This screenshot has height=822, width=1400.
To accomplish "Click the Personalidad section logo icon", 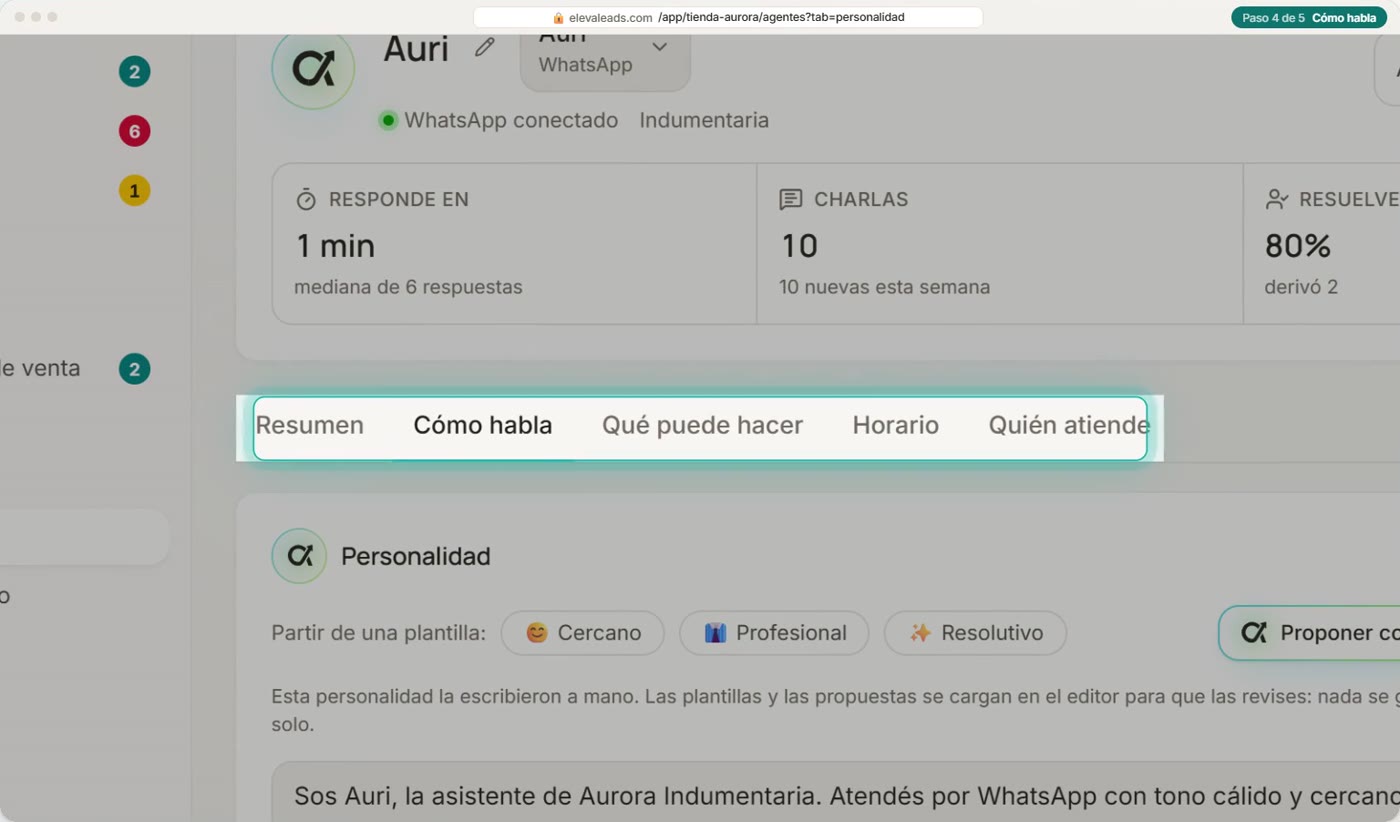I will (x=300, y=556).
